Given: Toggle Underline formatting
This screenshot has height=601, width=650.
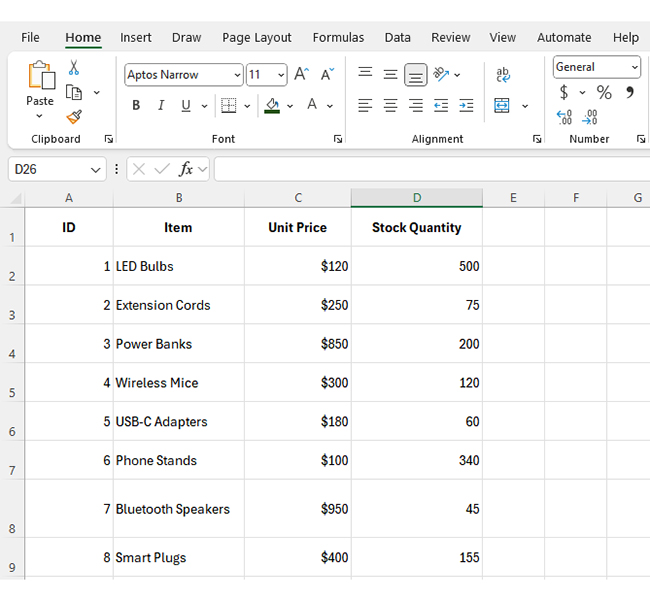Looking at the screenshot, I should [x=185, y=106].
